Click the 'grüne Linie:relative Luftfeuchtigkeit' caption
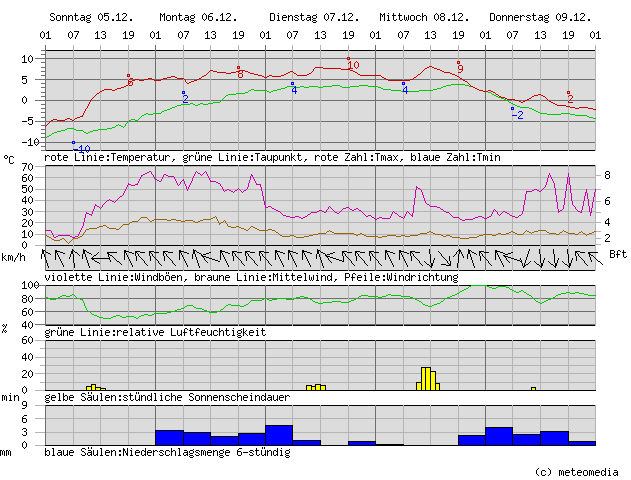631x480 pixels. coord(155,332)
